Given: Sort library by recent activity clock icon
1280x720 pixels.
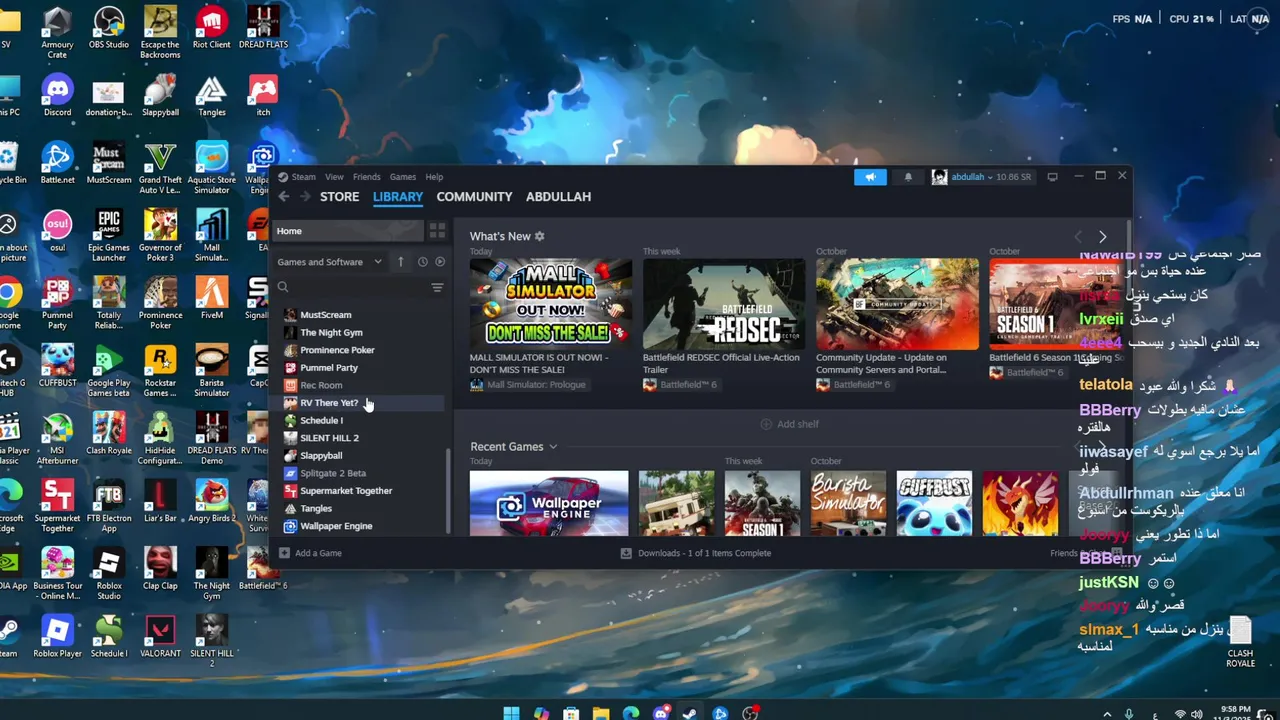Looking at the screenshot, I should tap(422, 262).
